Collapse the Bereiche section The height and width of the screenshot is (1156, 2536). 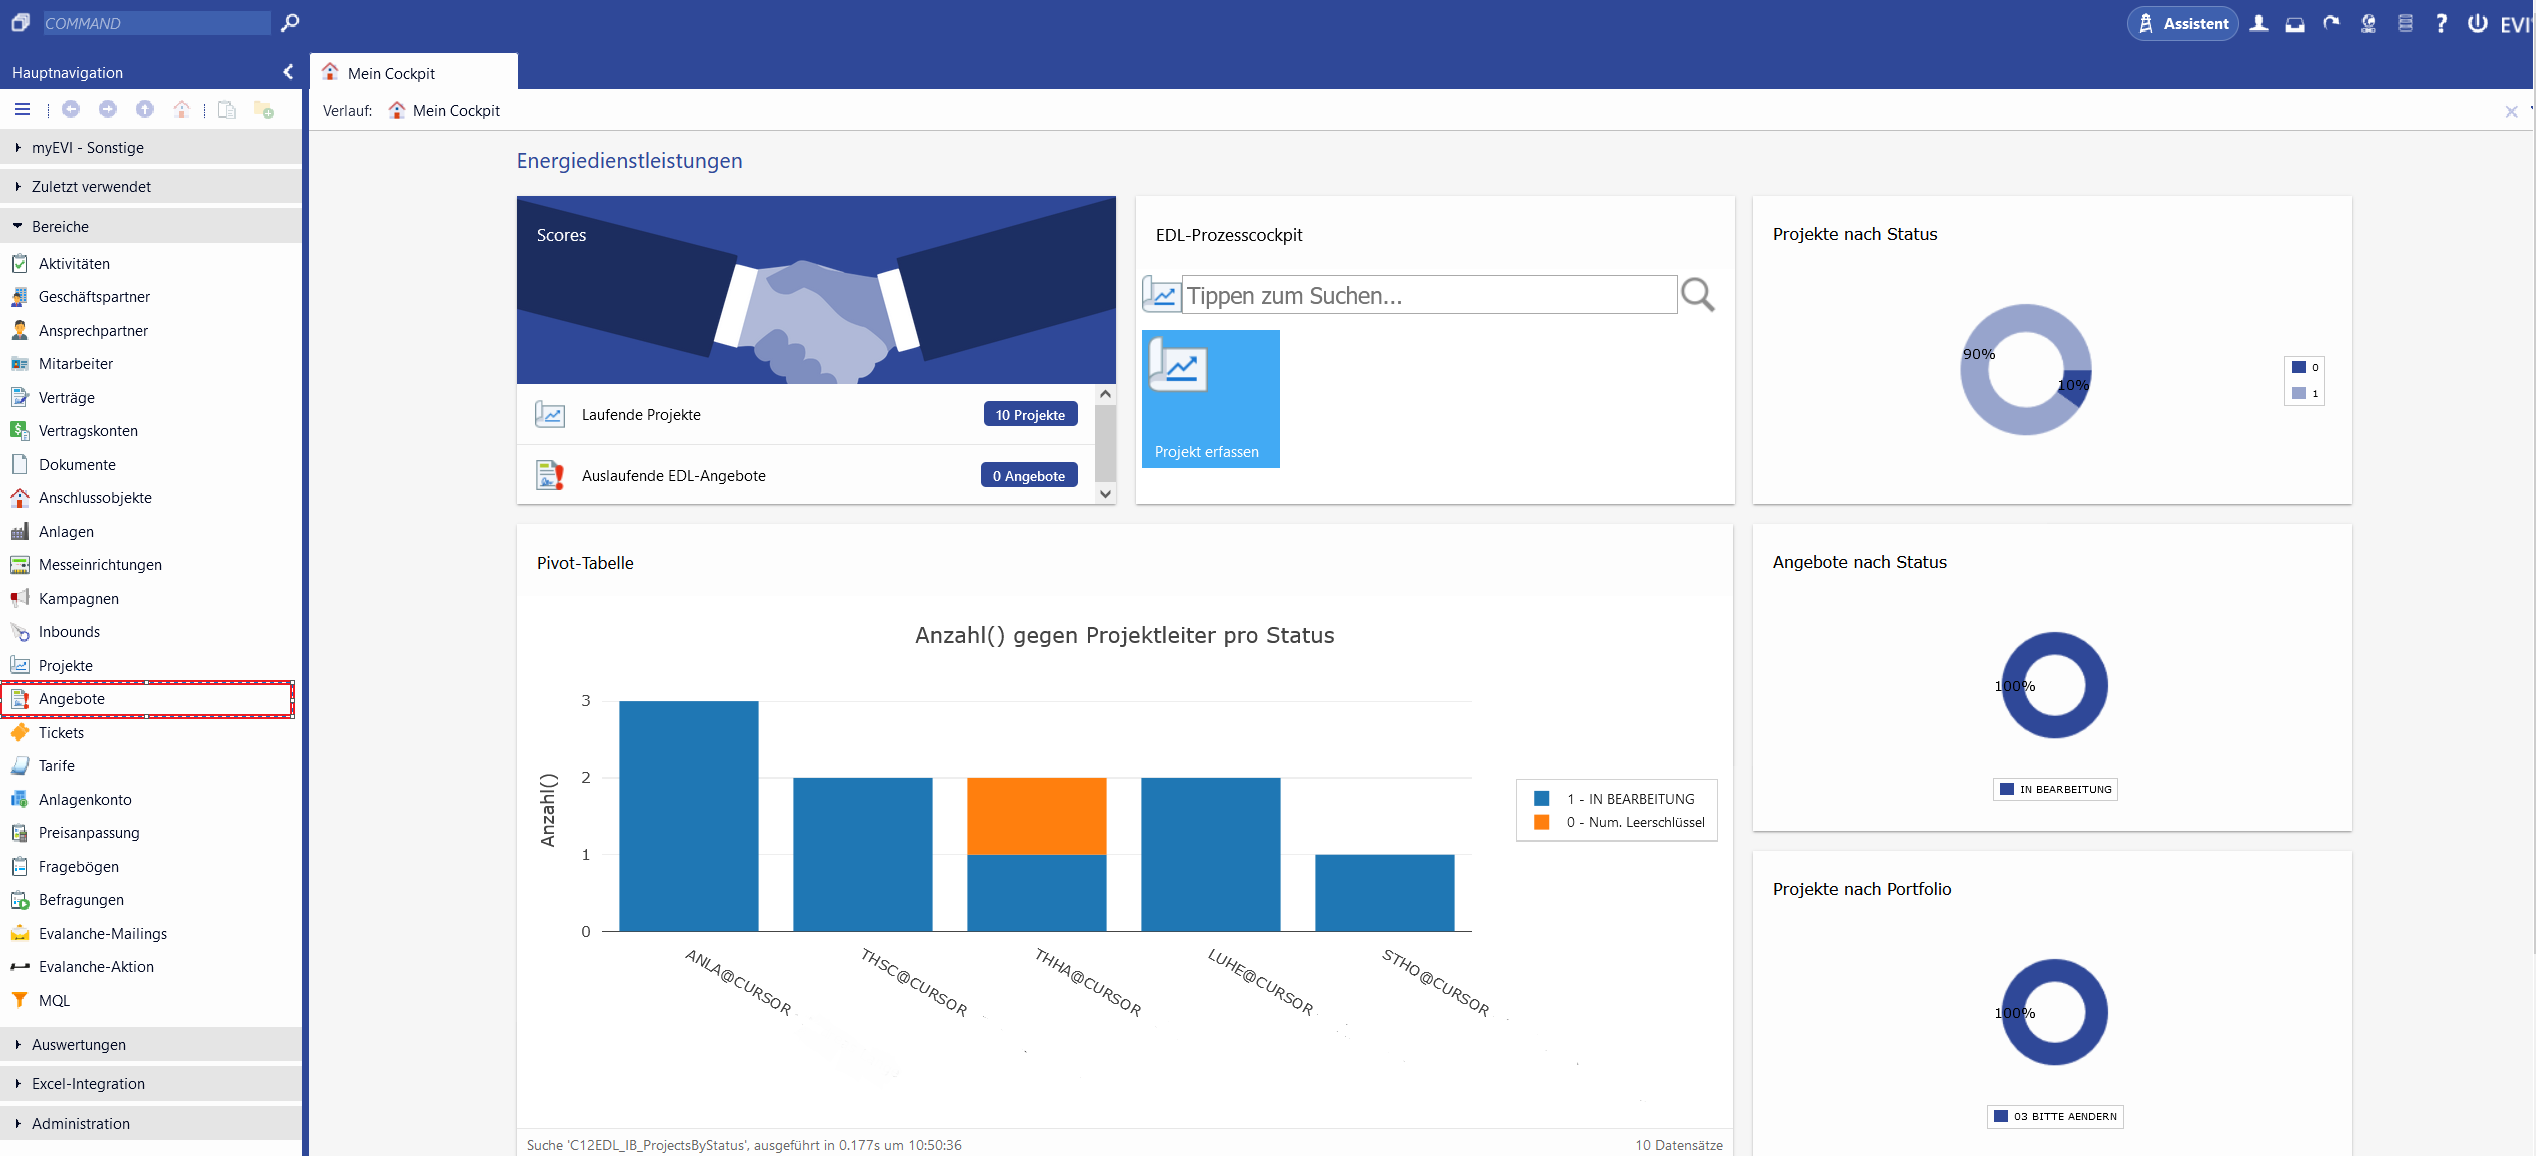coord(60,226)
